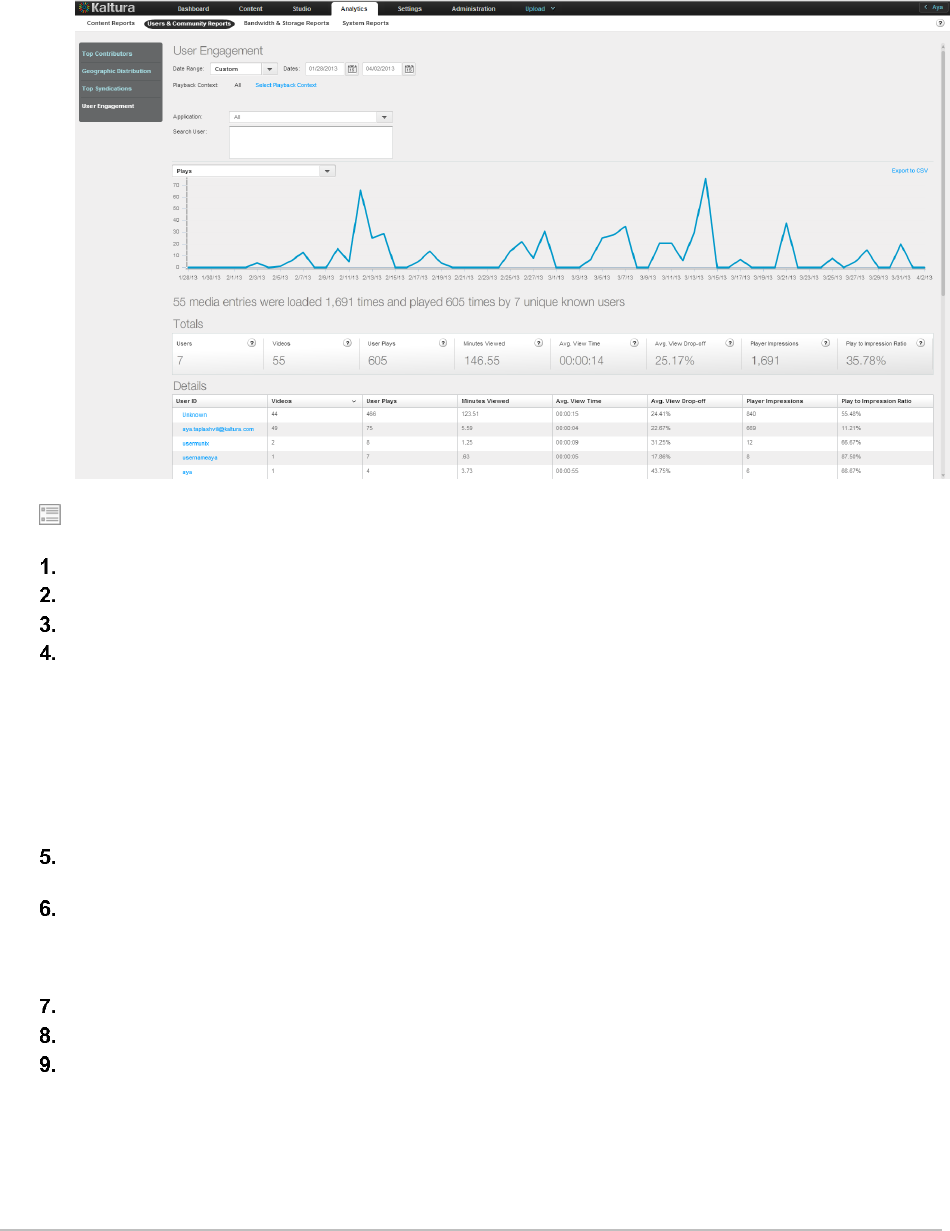Screen dimensions: 950x1231
Task: Open the usernameaya user link
Action: click(200, 456)
